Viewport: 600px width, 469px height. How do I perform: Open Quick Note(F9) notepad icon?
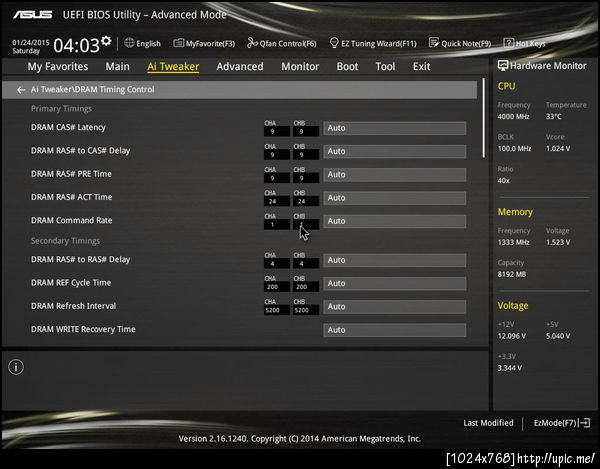pos(434,43)
